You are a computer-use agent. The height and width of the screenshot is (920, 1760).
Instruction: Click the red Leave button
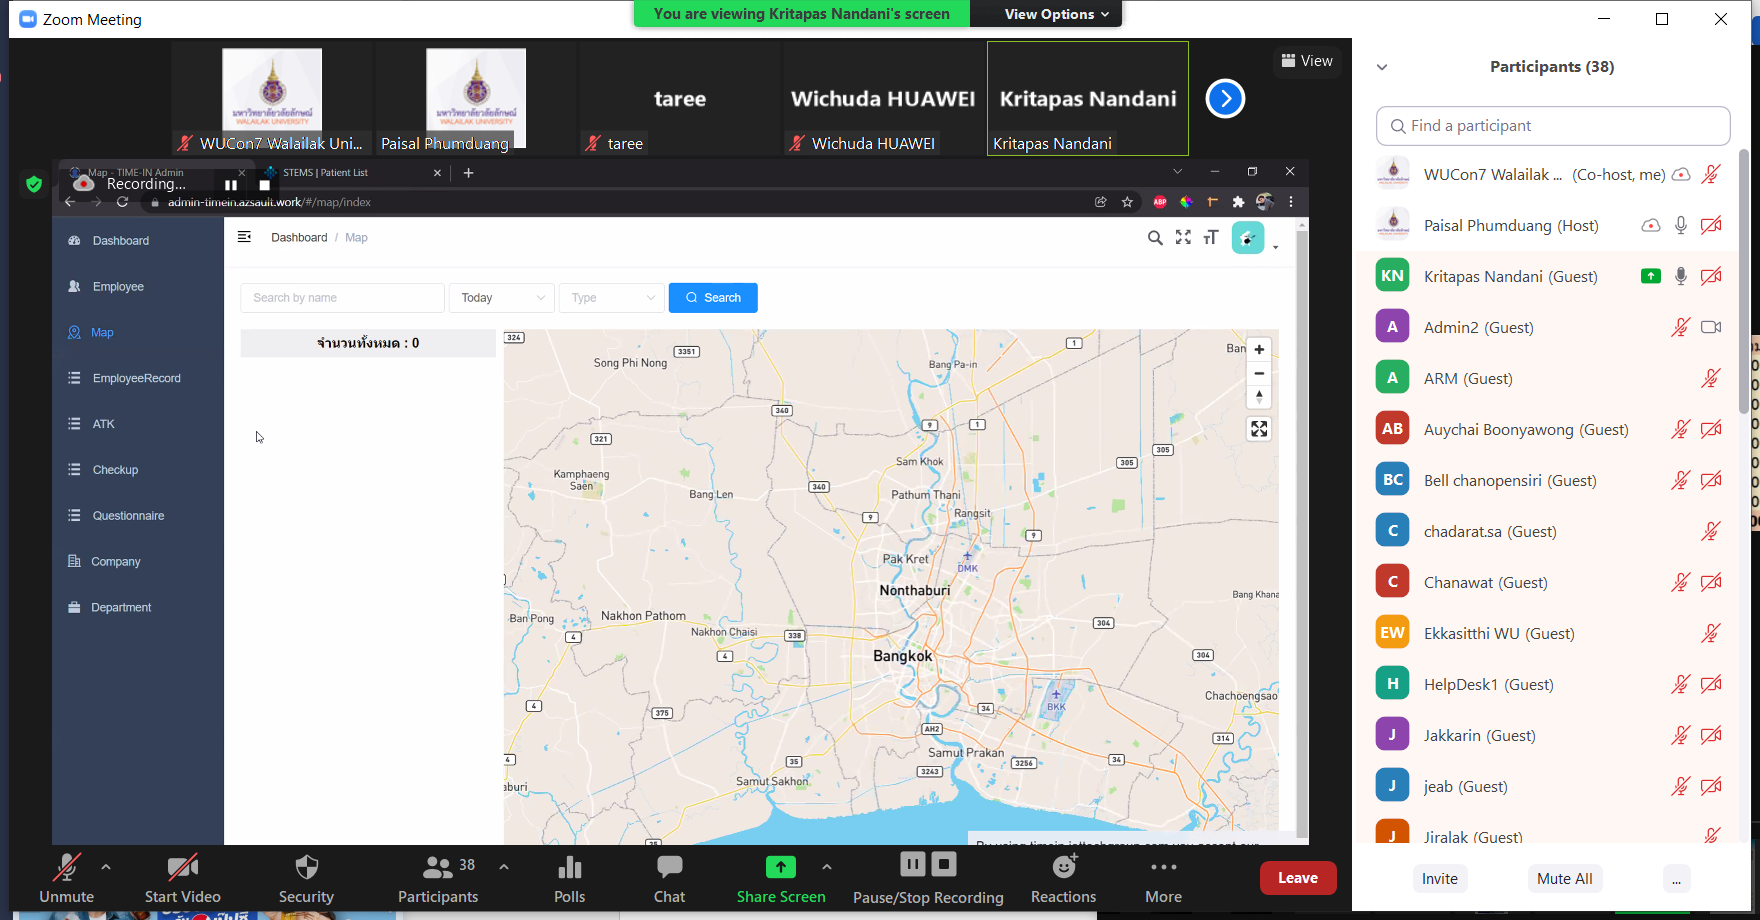point(1297,878)
